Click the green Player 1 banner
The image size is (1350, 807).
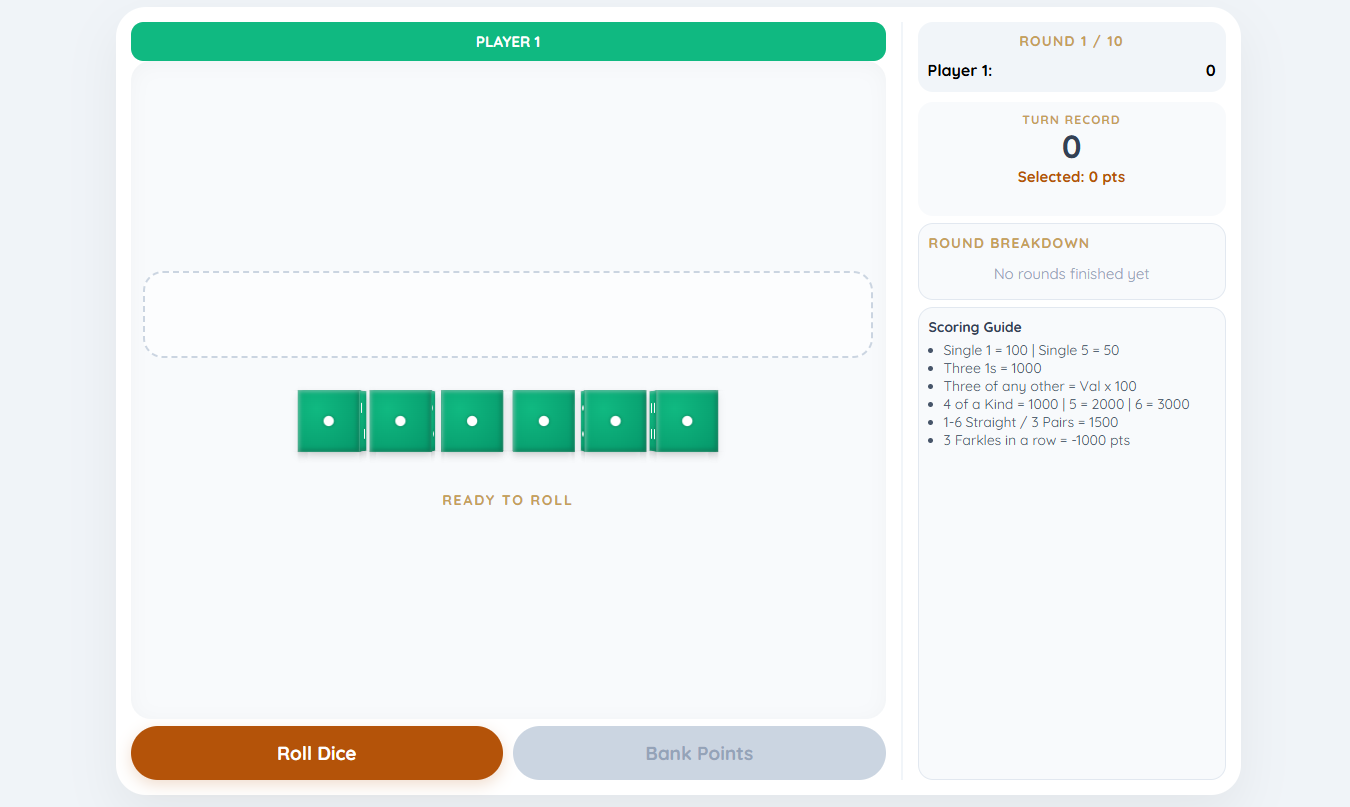tap(508, 42)
